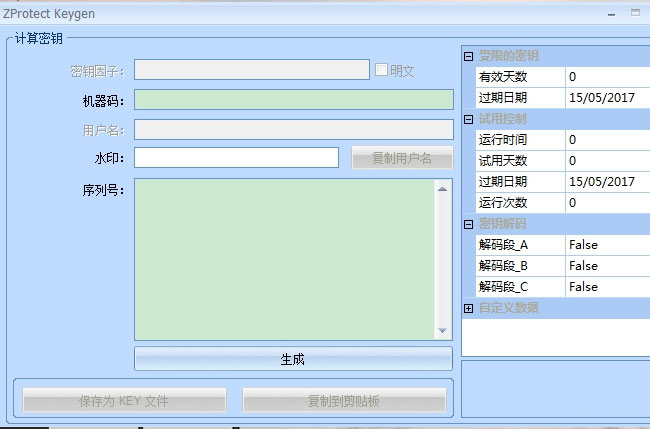Focus the 机器码 input field
Viewport: 650px width, 429px height.
pyautogui.click(x=293, y=99)
